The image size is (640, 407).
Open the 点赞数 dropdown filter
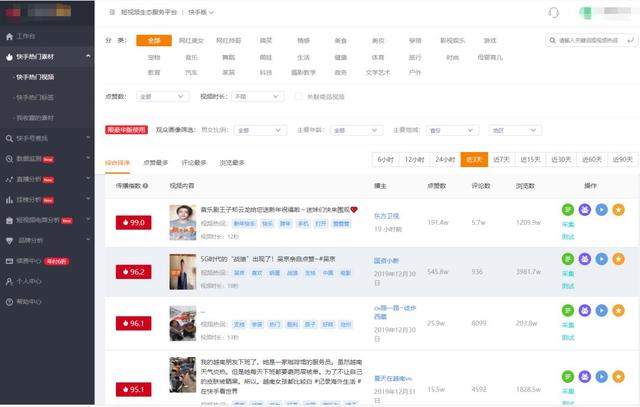(x=160, y=97)
